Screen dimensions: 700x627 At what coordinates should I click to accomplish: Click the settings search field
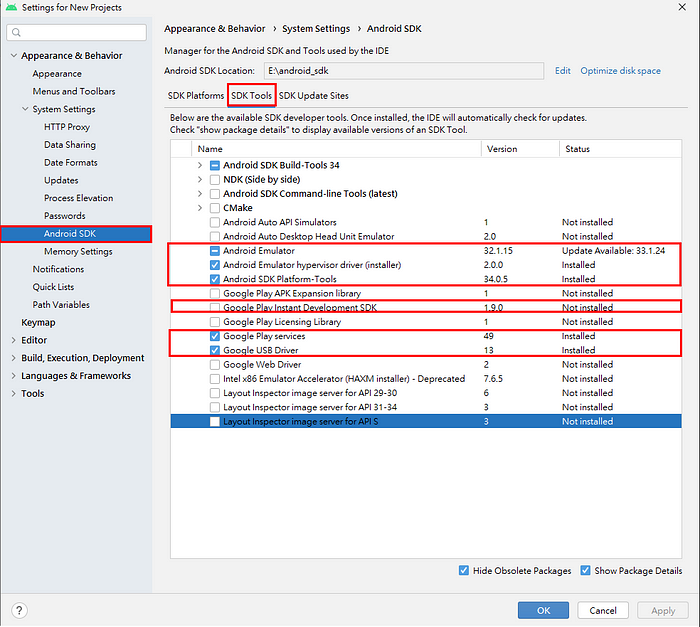pyautogui.click(x=77, y=32)
